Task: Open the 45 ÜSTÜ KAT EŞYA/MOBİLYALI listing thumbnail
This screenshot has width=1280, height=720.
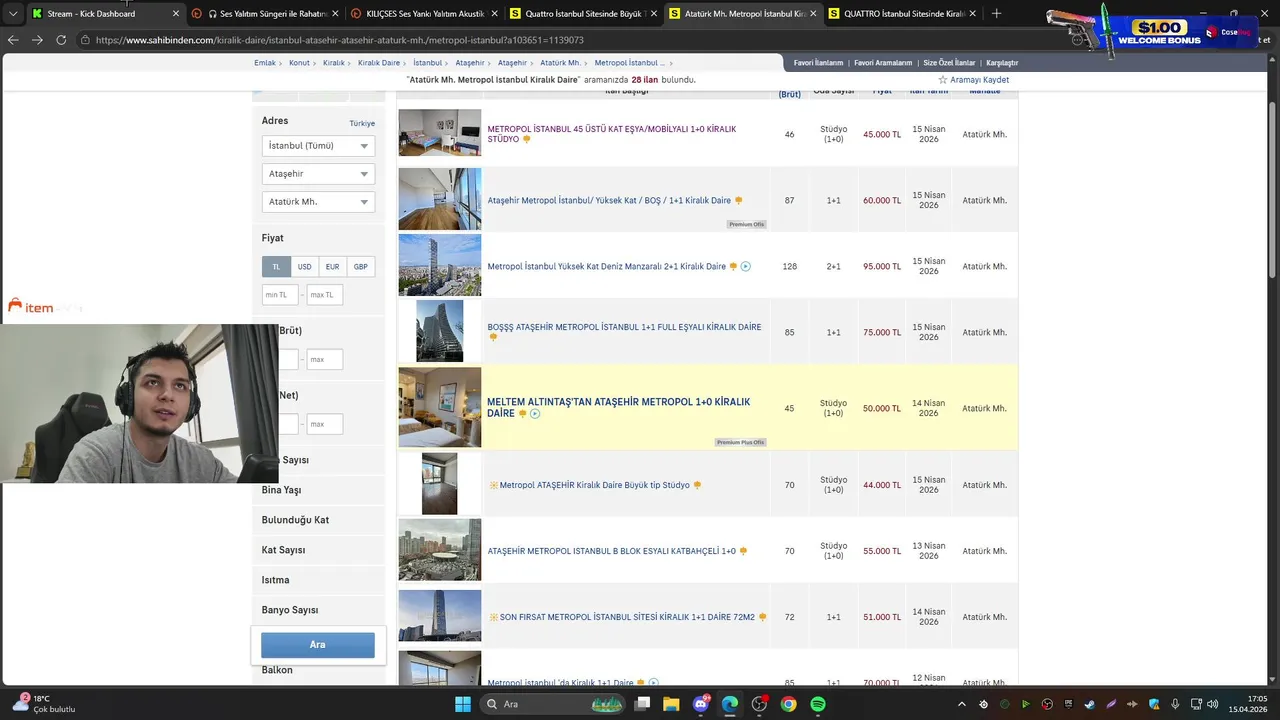Action: [440, 133]
